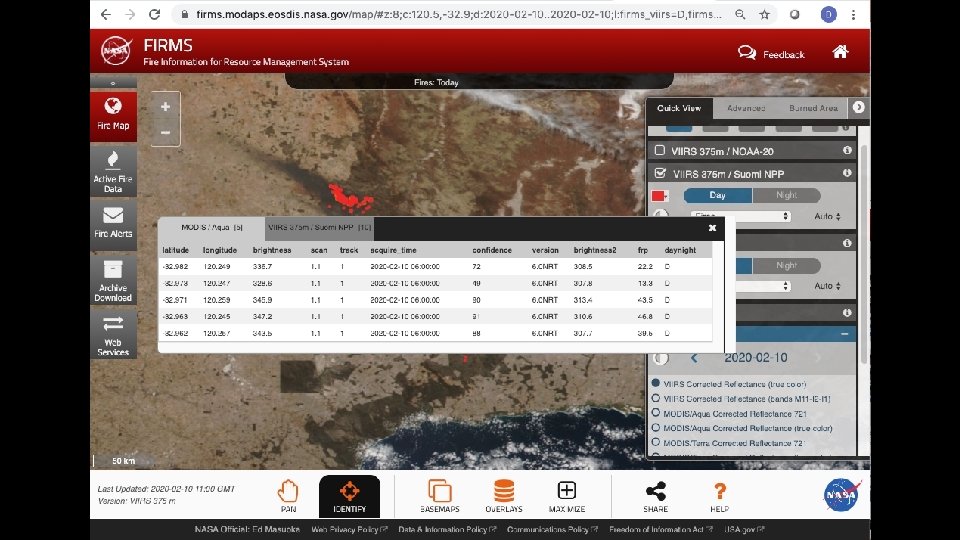Viewport: 960px width, 540px height.
Task: Open Active Fire Data section
Action: coord(113,171)
